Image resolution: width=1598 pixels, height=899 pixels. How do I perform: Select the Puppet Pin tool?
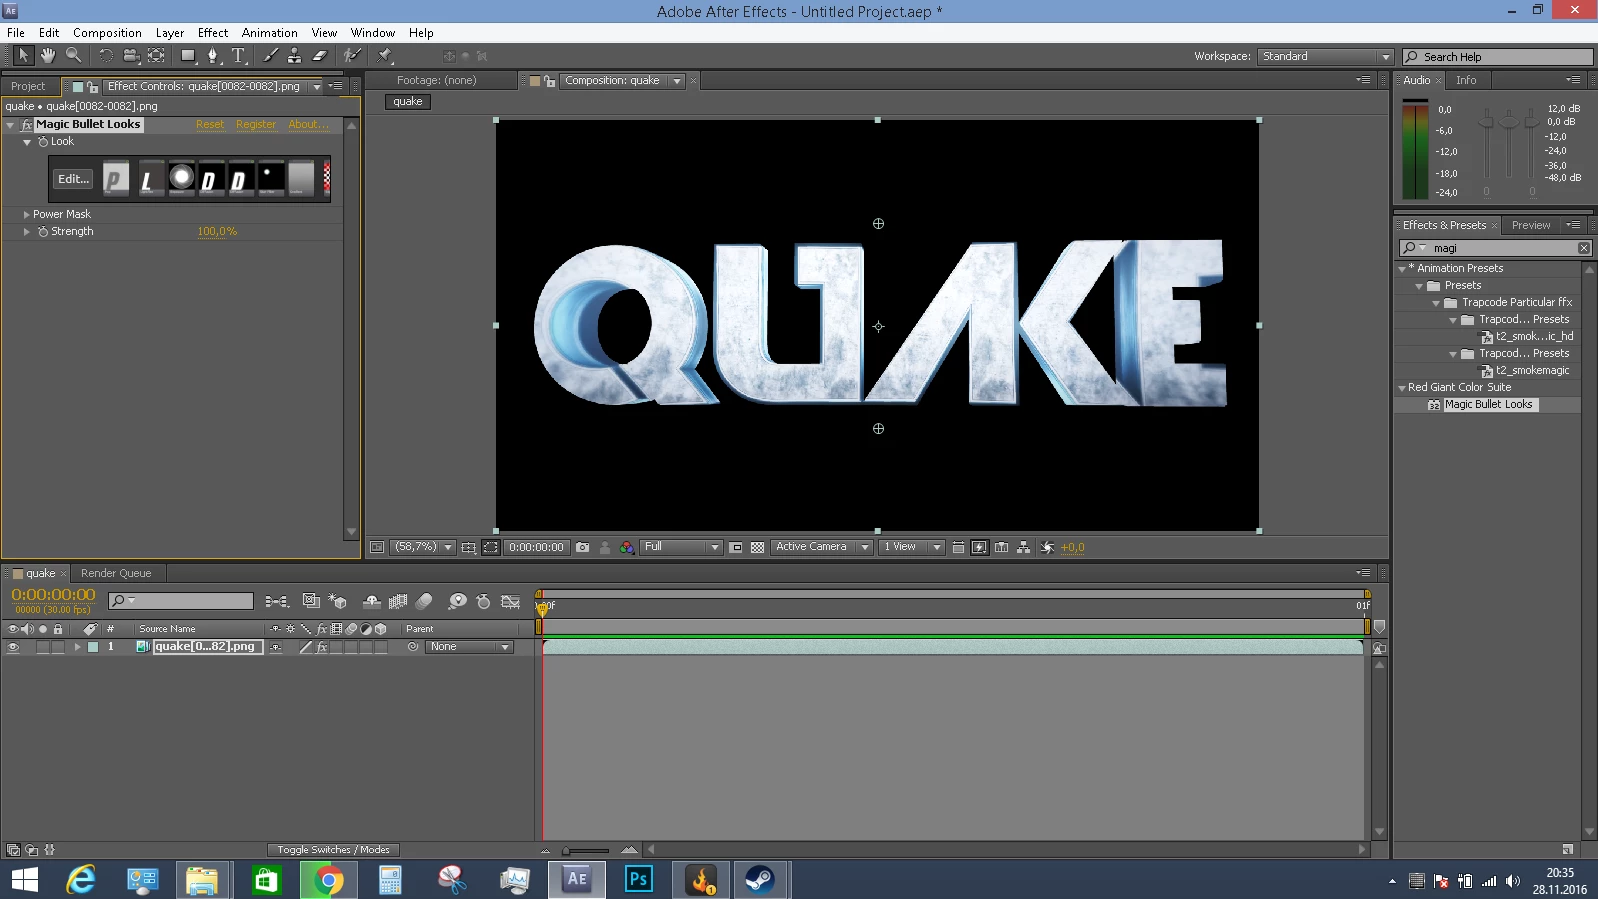coord(385,56)
